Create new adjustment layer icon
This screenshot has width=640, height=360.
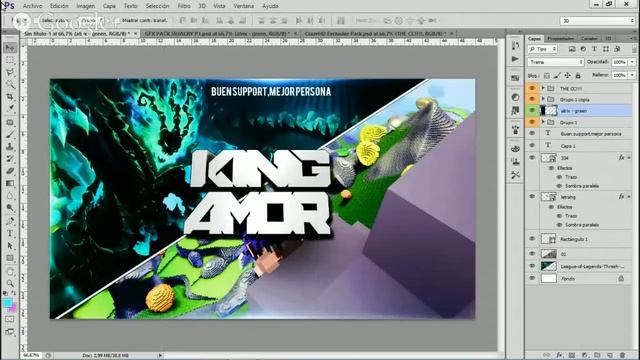click(x=584, y=355)
